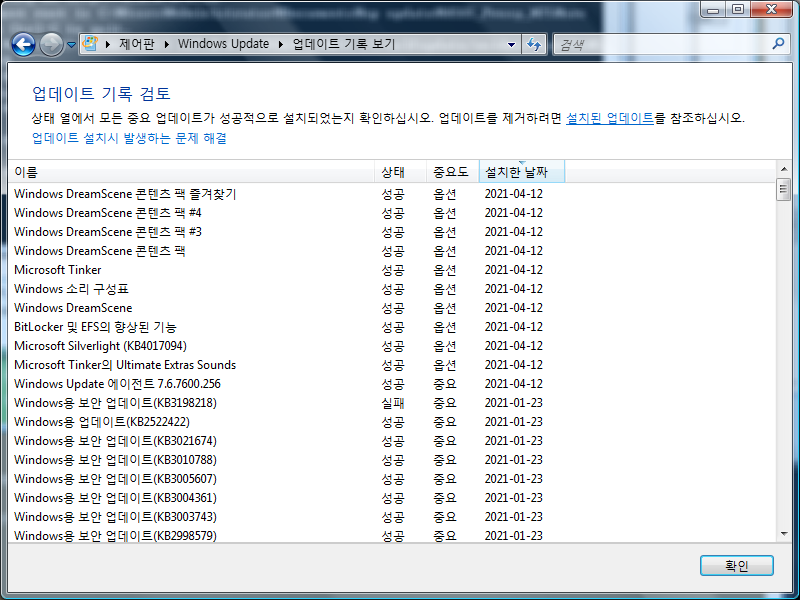Click the greyed forward navigation arrow
Viewport: 800px width, 600px height.
(x=51, y=44)
